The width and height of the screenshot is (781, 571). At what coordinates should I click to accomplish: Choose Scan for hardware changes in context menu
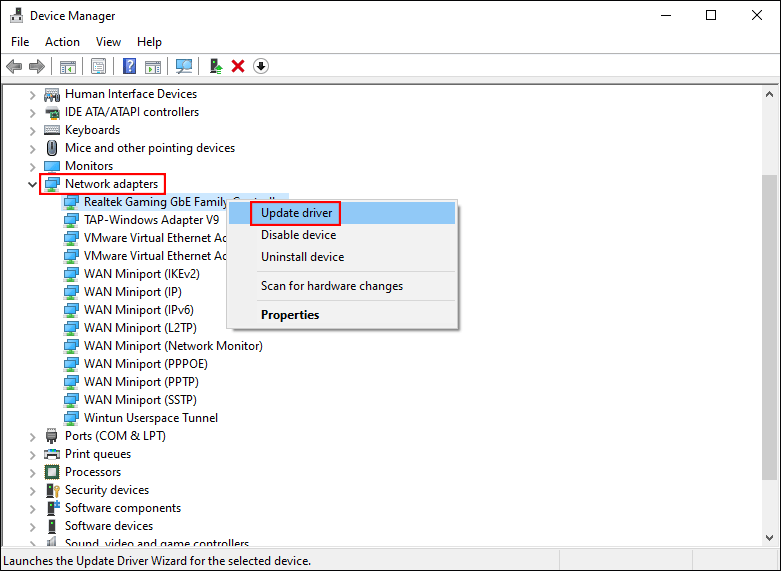point(342,286)
